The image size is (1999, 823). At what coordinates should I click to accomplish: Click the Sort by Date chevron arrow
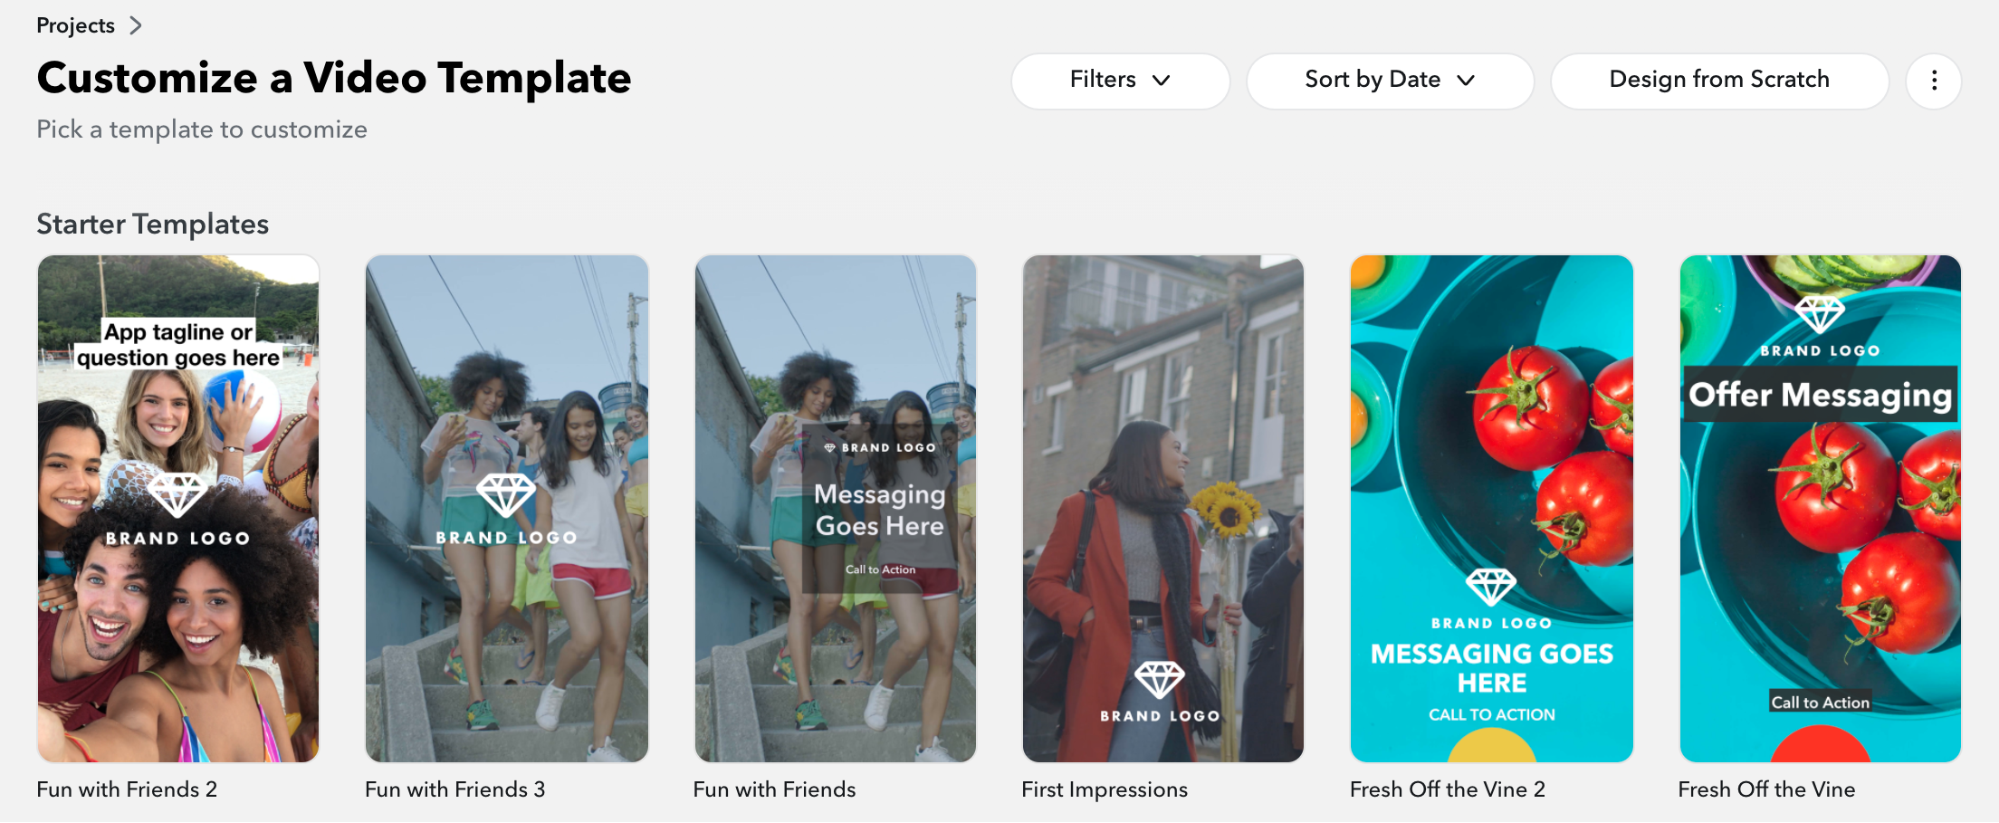1468,80
